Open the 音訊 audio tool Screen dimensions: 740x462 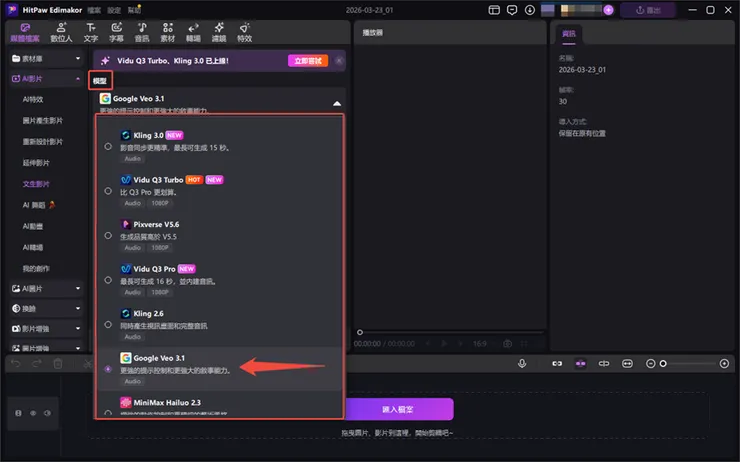tap(142, 32)
